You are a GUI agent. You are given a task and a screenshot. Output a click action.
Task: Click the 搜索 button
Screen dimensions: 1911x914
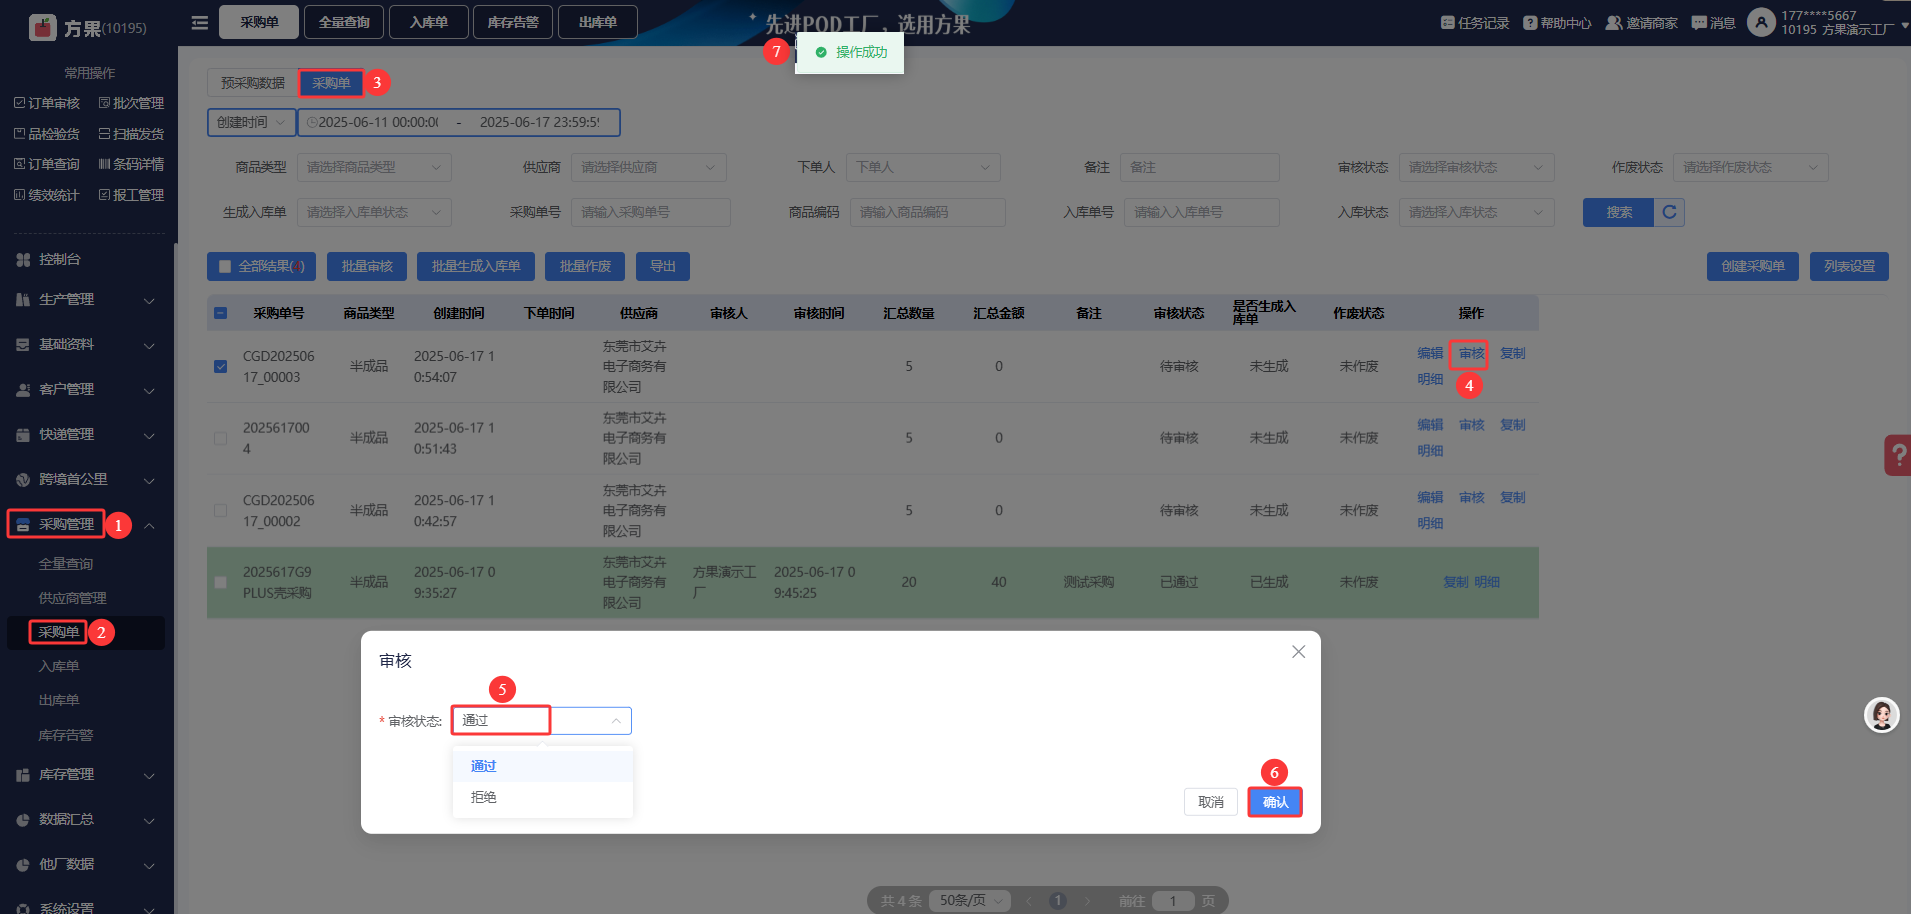(x=1619, y=212)
